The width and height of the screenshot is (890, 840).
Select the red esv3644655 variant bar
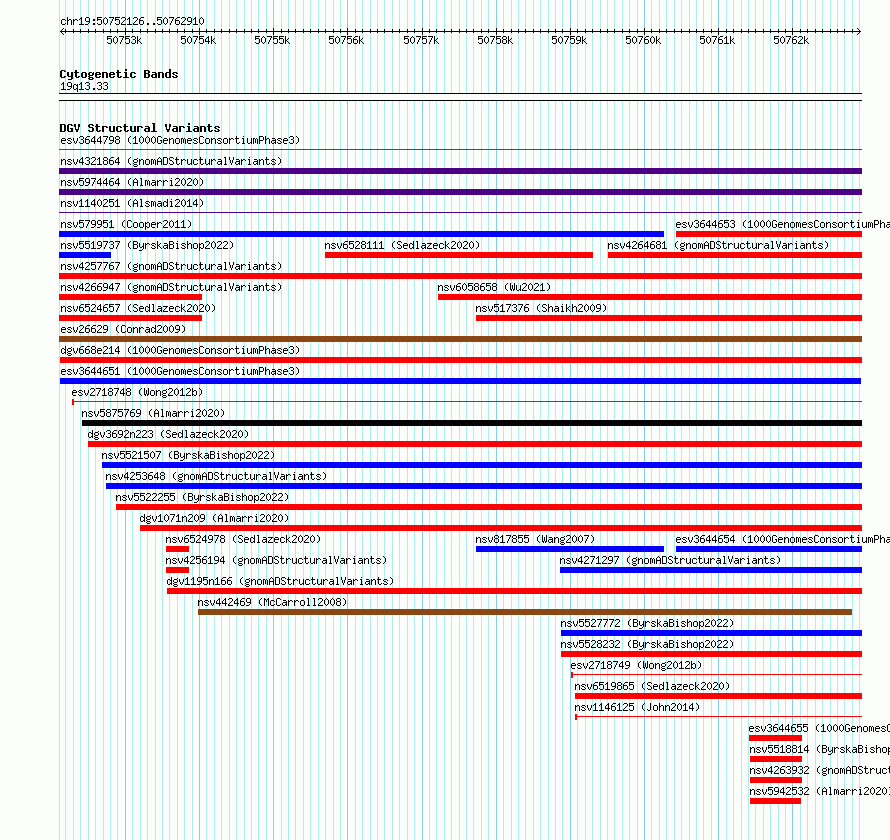coord(775,738)
